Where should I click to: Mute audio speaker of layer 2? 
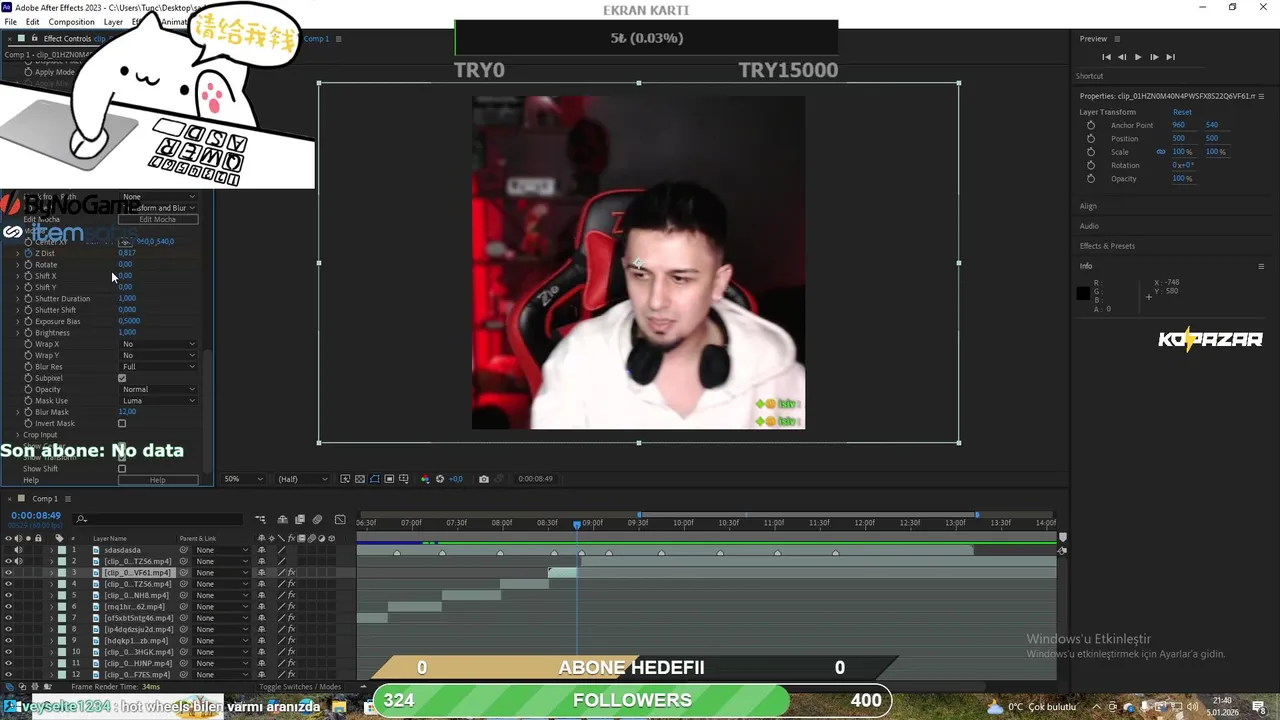(x=18, y=562)
